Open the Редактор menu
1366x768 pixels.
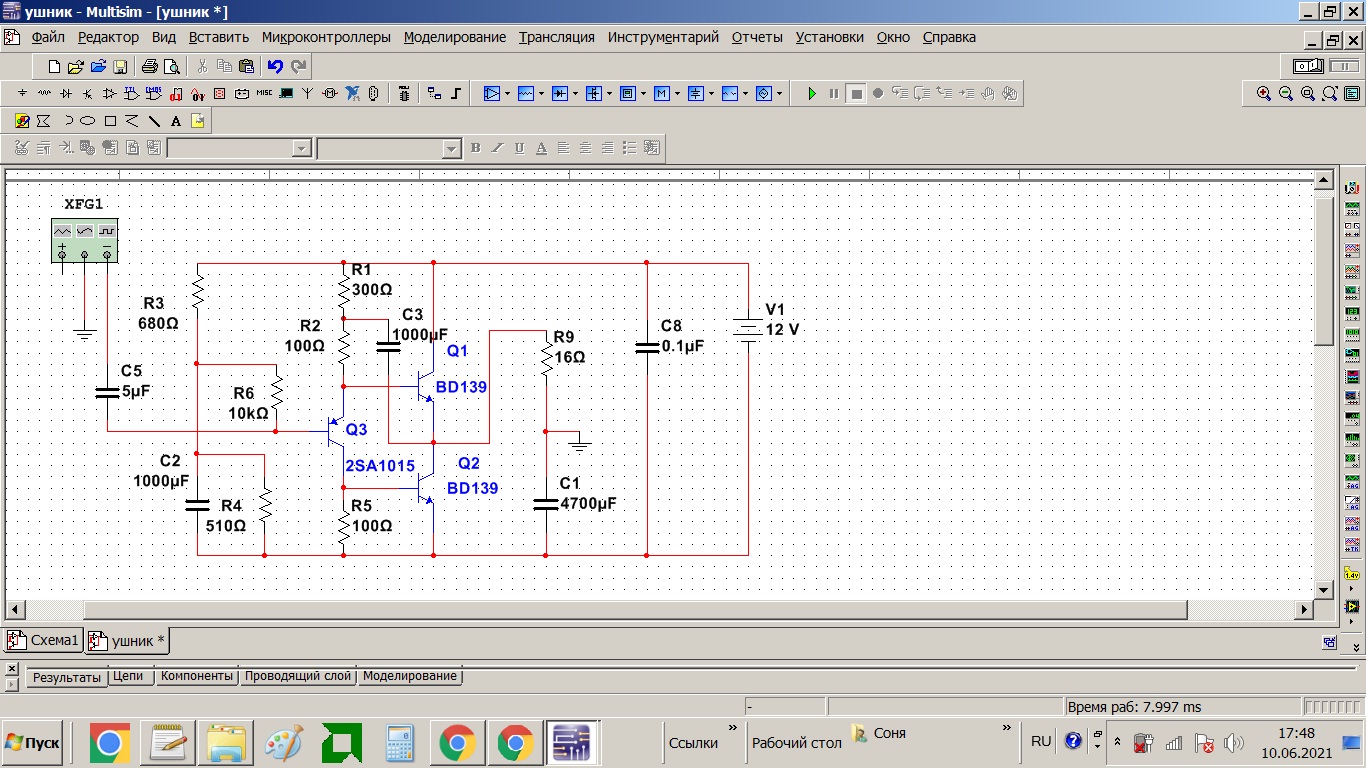[x=108, y=37]
